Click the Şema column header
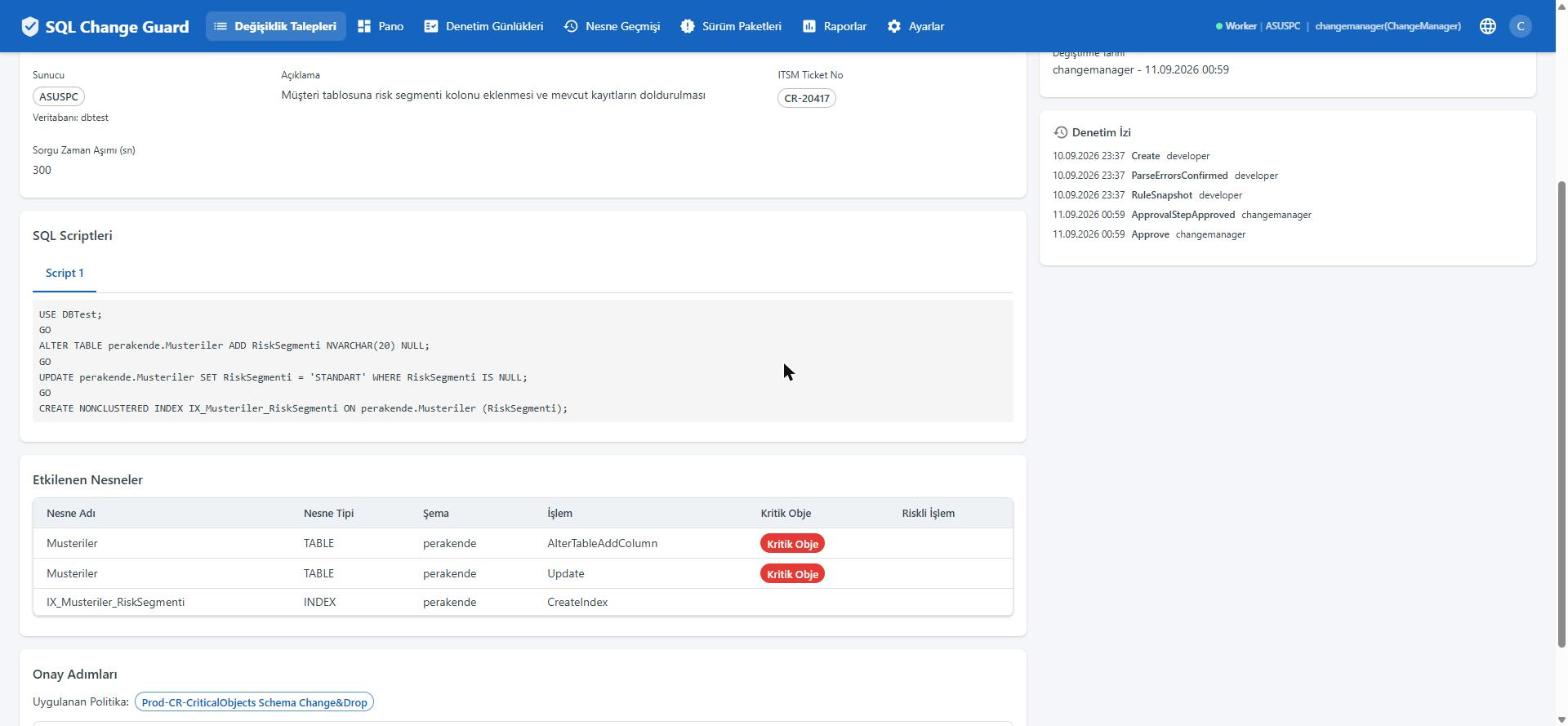This screenshot has height=726, width=1568. coord(436,513)
